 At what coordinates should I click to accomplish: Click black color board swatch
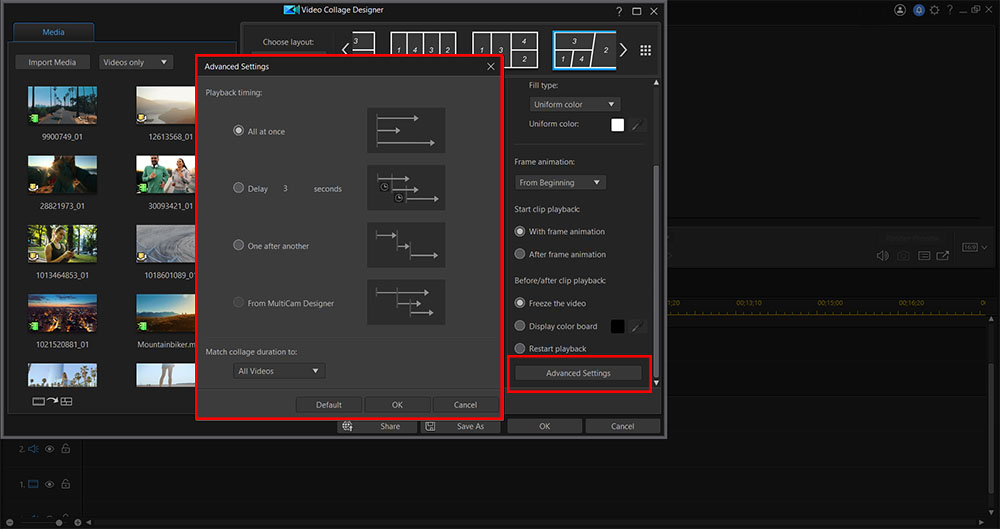click(x=617, y=327)
